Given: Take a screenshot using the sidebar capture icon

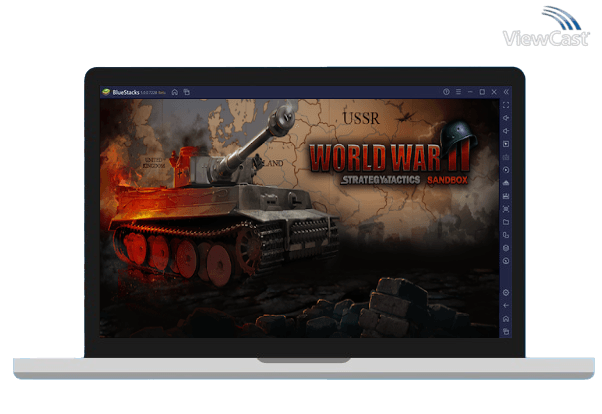Looking at the screenshot, I should point(506,209).
